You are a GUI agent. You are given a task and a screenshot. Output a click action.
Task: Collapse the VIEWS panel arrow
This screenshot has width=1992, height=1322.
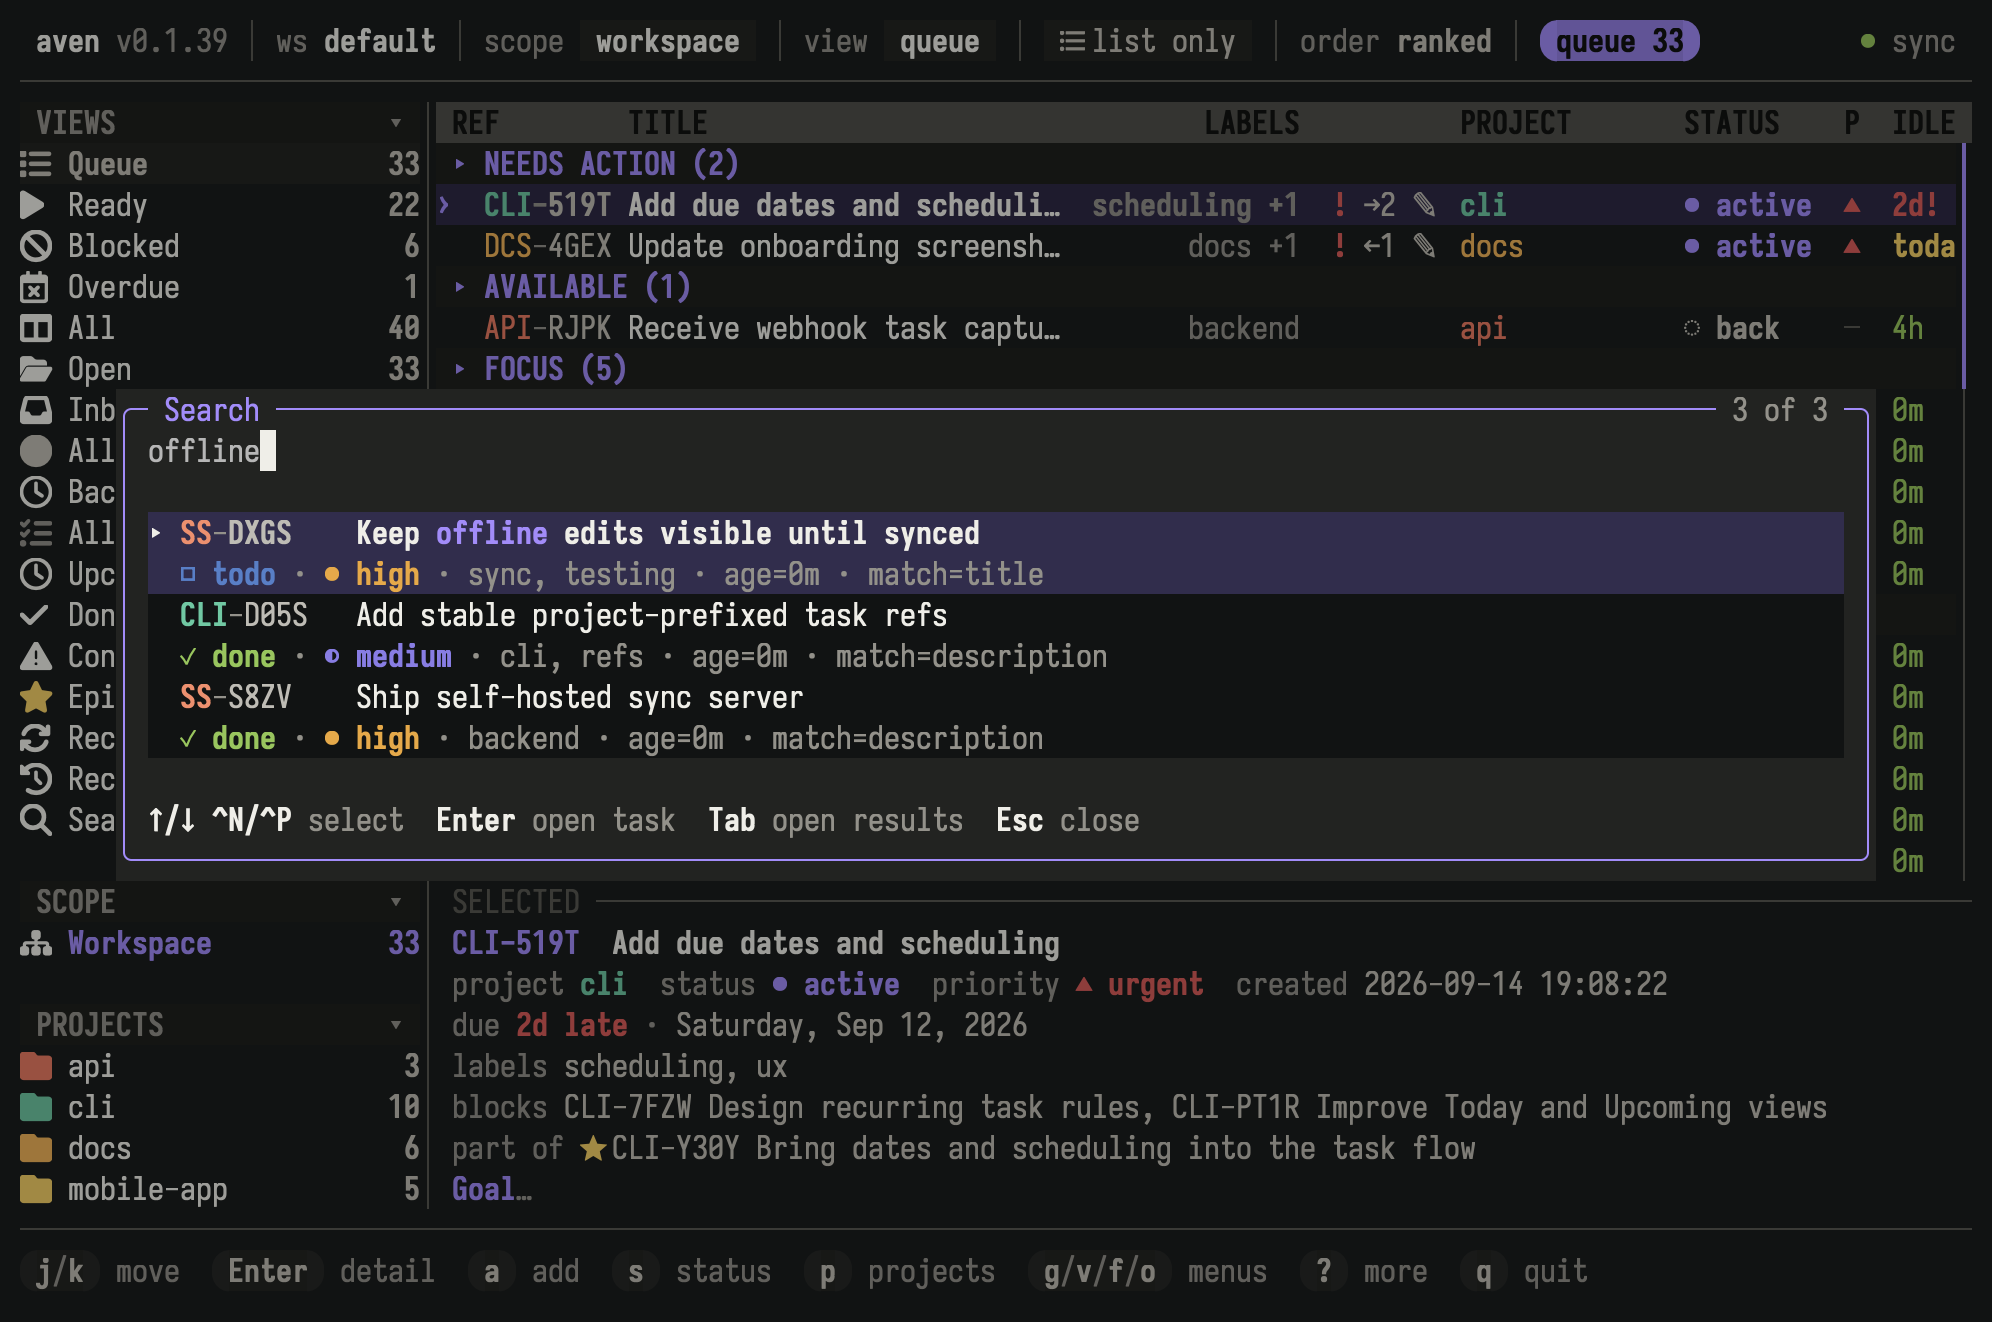click(x=396, y=123)
